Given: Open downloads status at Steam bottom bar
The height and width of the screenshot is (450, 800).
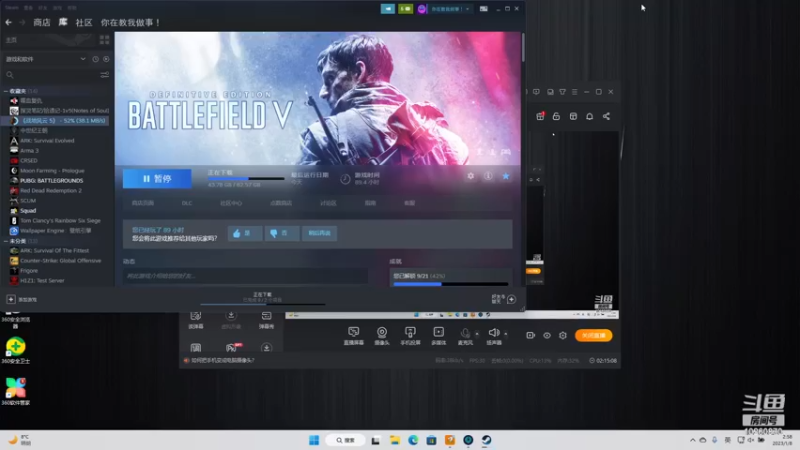Looking at the screenshot, I should 262,297.
